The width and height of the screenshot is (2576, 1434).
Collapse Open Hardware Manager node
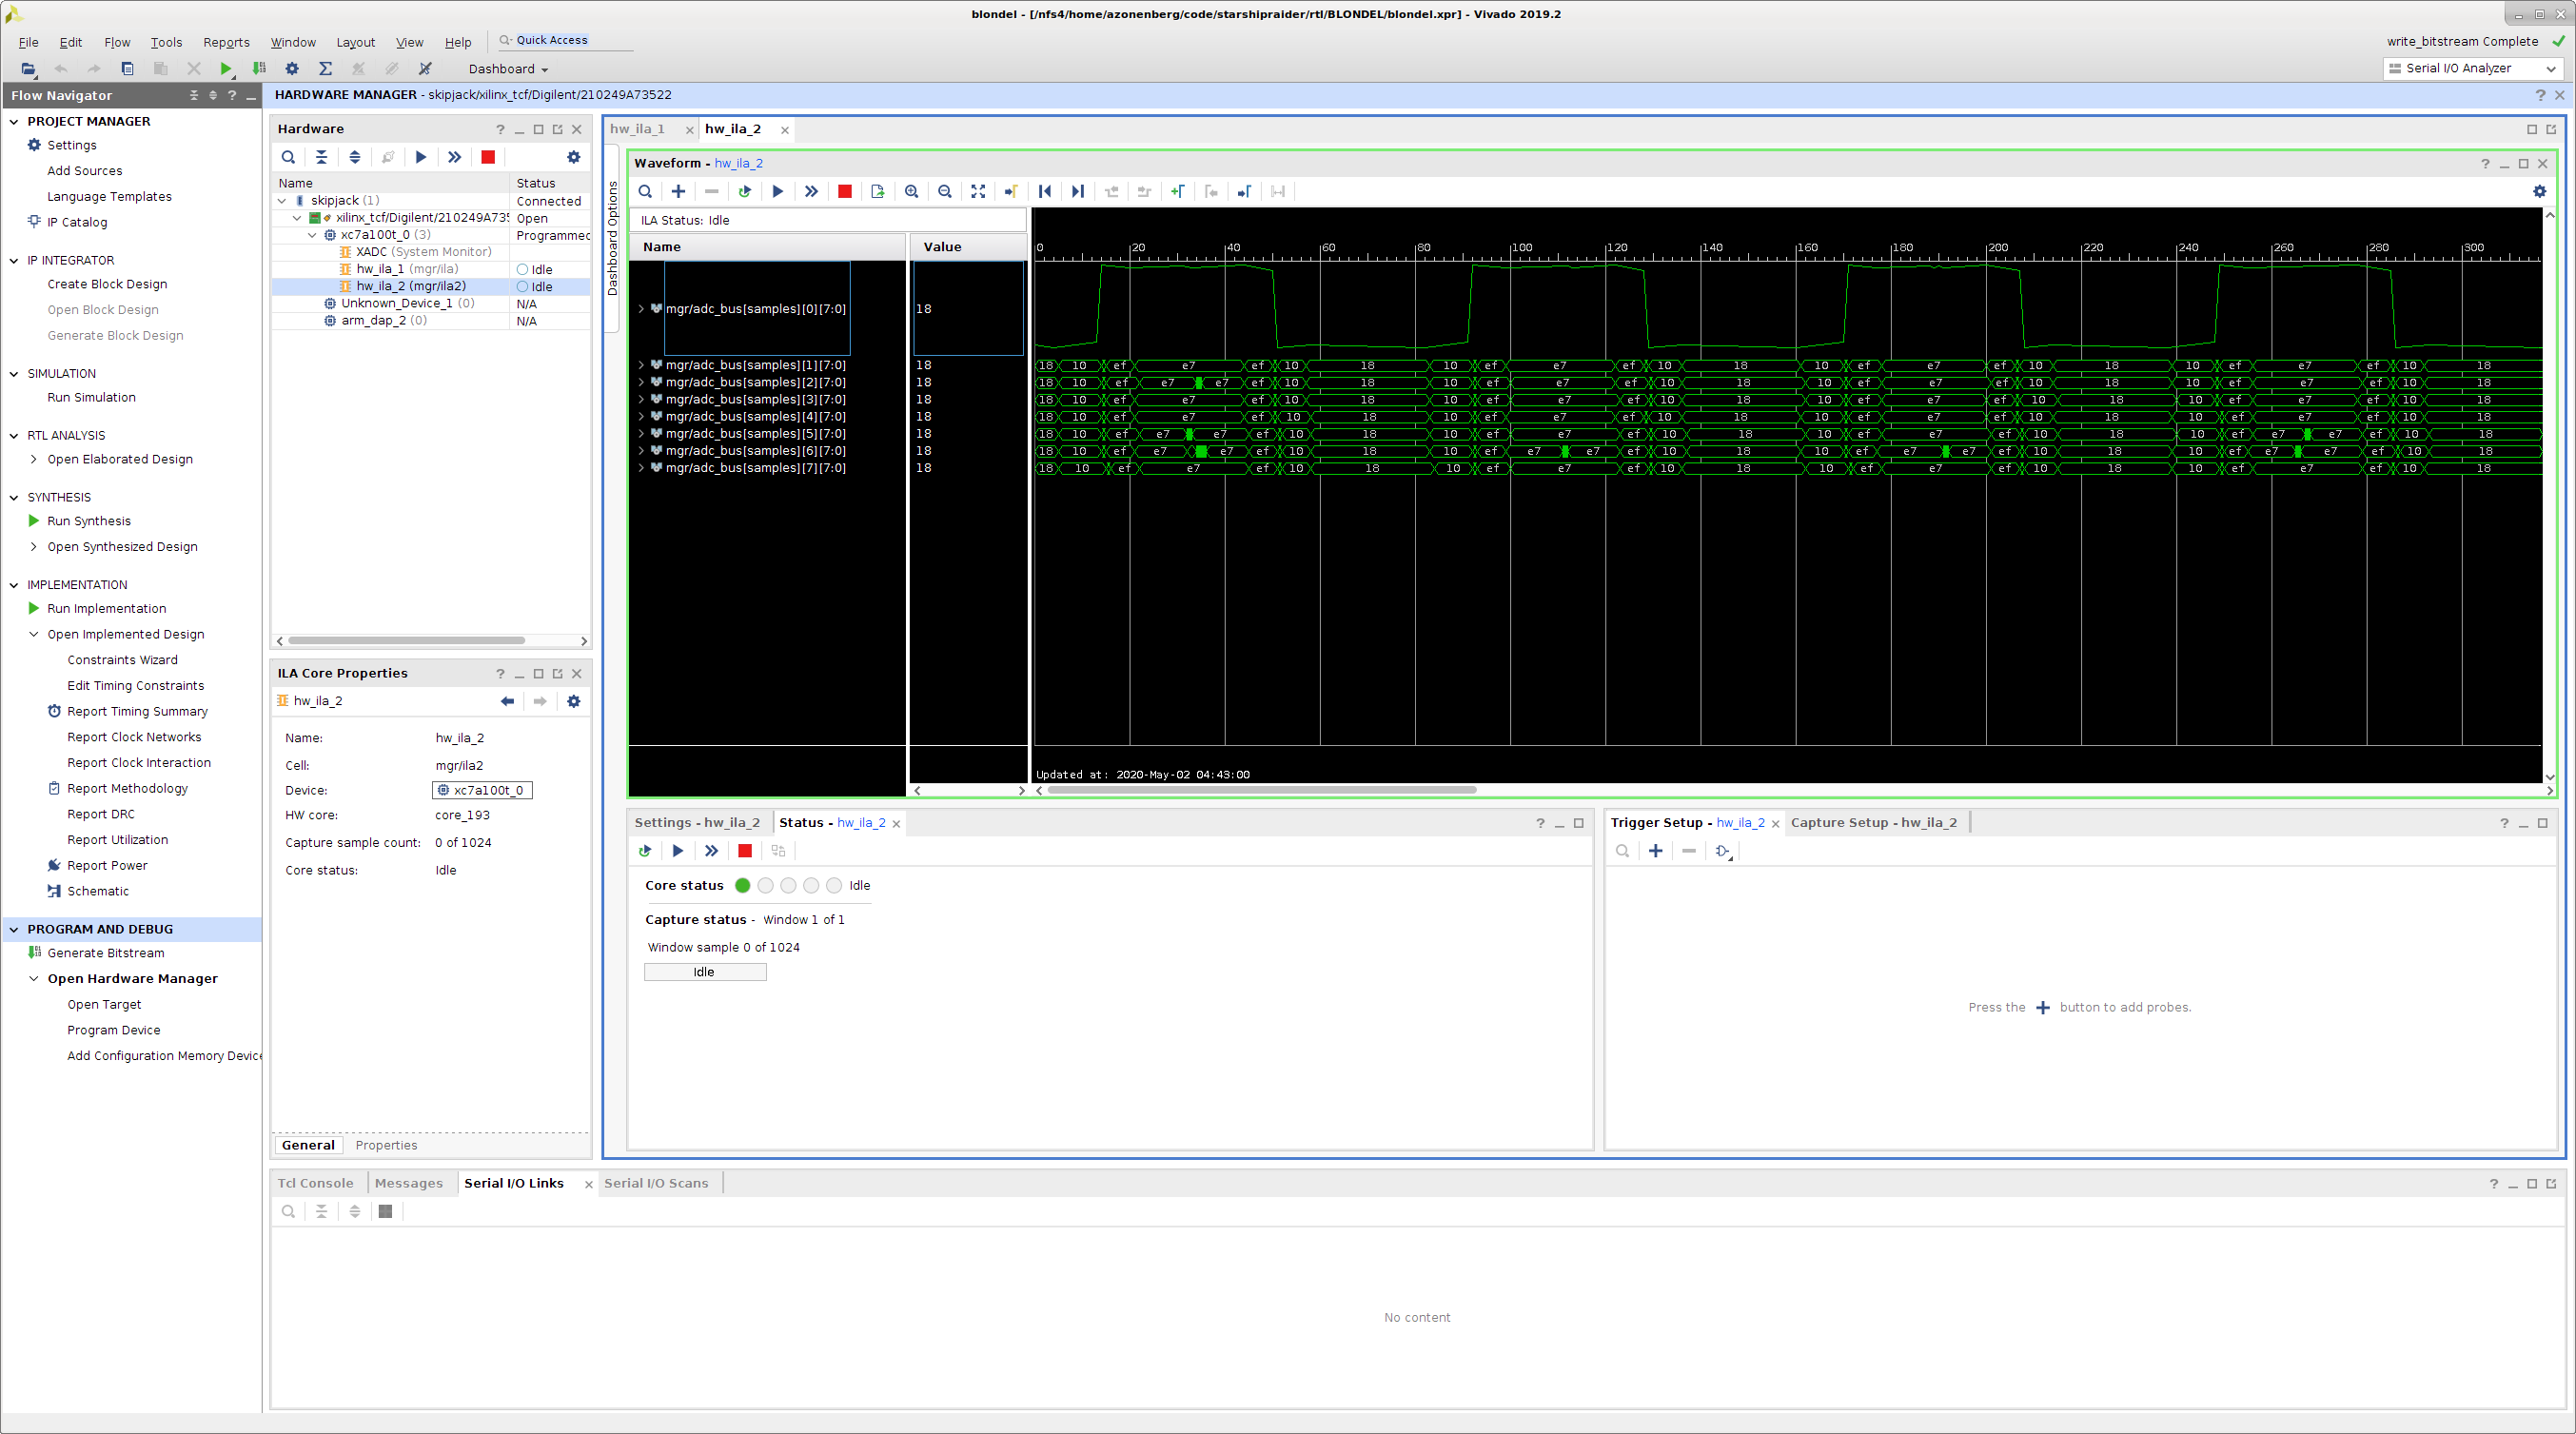click(34, 979)
